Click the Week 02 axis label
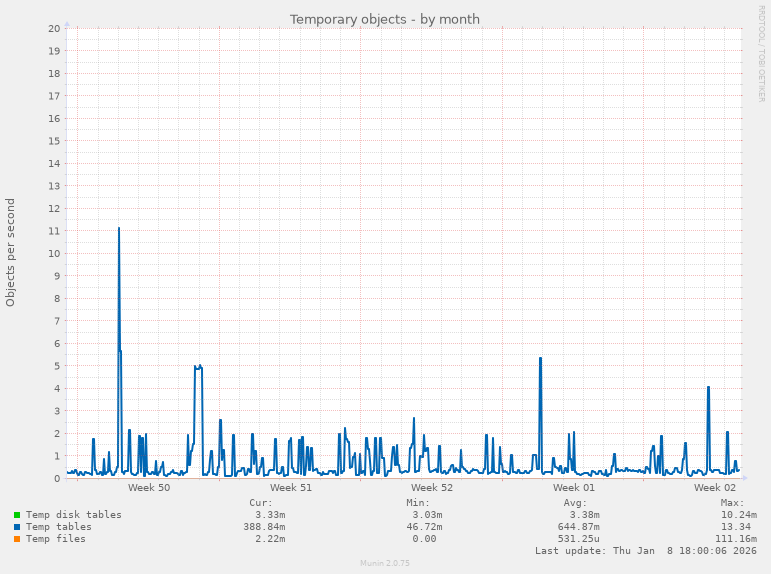This screenshot has width=771, height=574. point(715,488)
